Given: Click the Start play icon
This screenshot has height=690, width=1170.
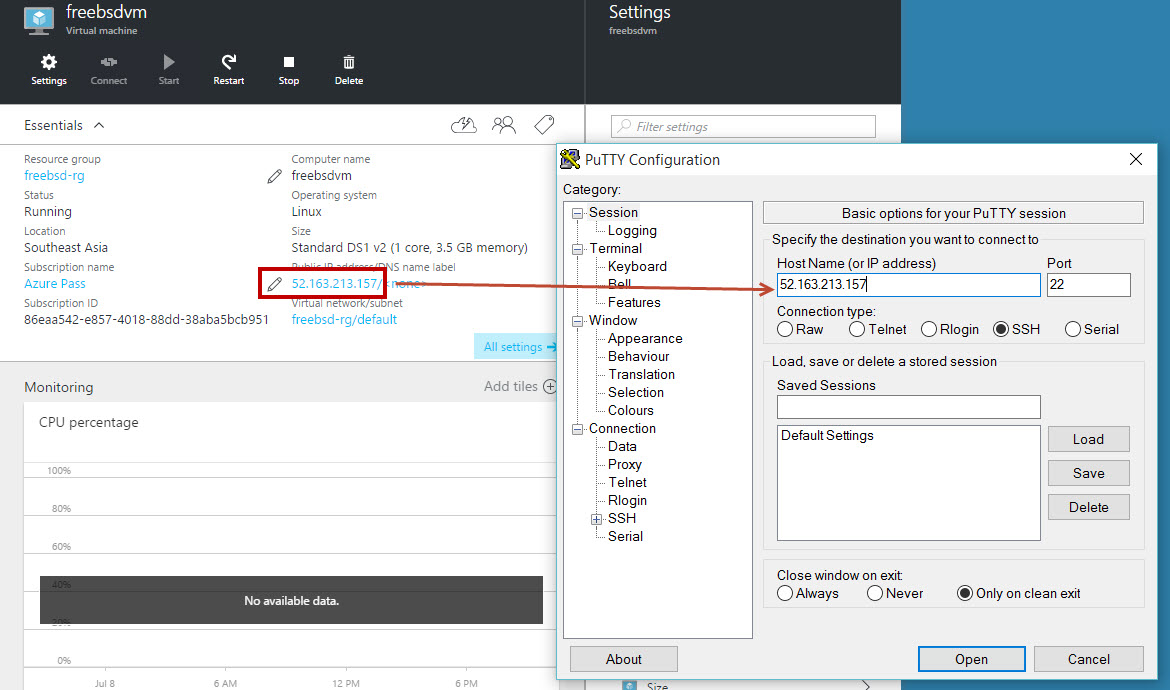Looking at the screenshot, I should pyautogui.click(x=169, y=62).
